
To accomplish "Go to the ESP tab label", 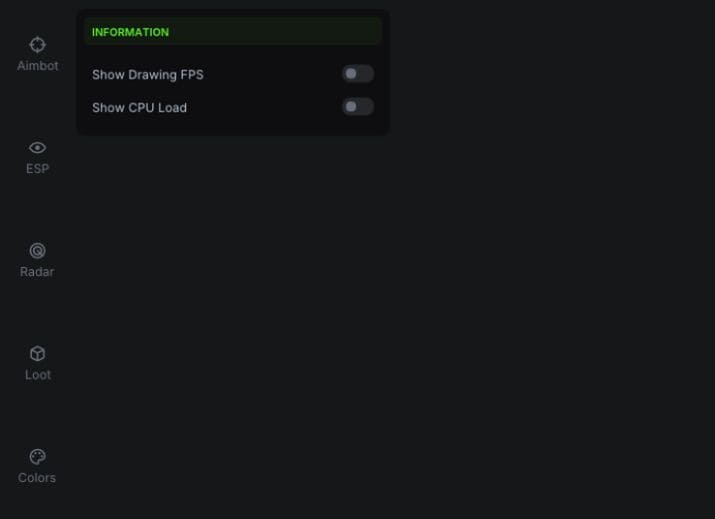I will click(x=37, y=169).
